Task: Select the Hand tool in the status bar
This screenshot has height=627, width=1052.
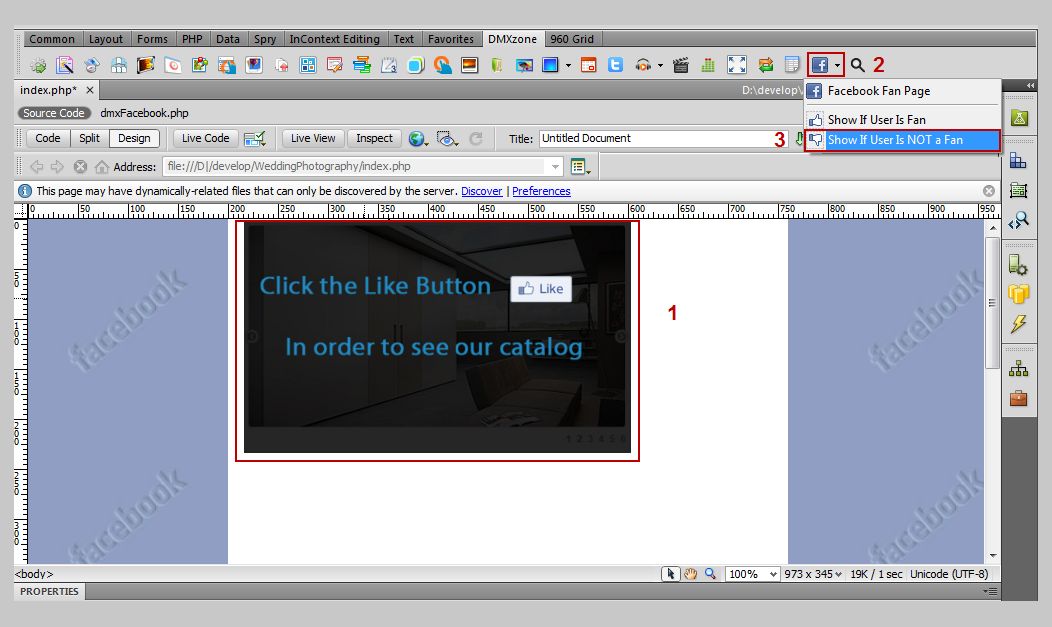Action: (690, 574)
